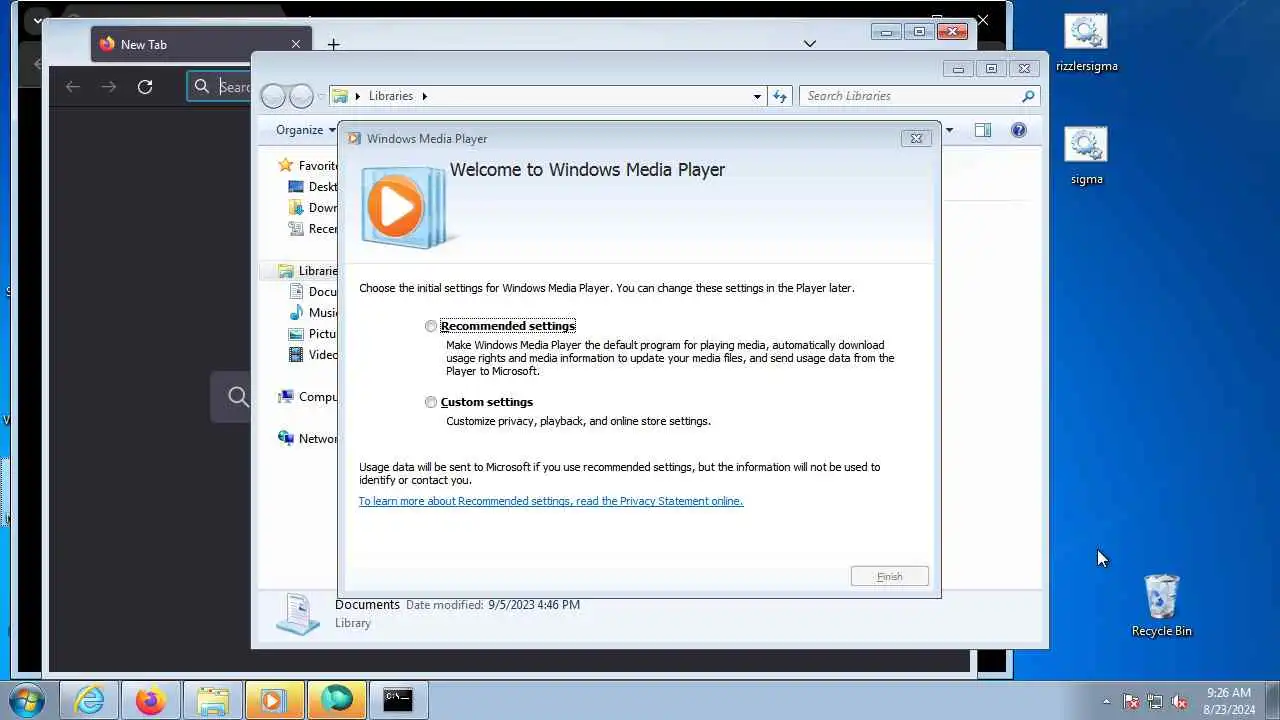Click Show desktop strip at taskbar end
Viewport: 1280px width, 720px height.
[1272, 700]
